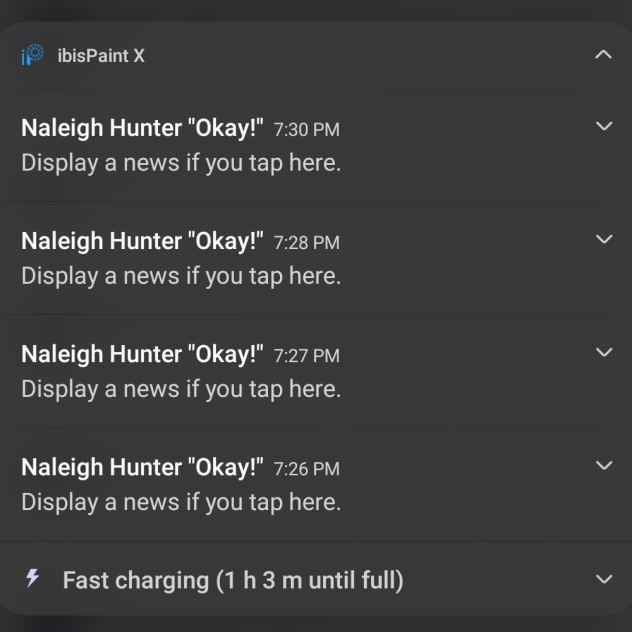
Task: Expand the 7:26 PM notification chevron
Action: (x=603, y=466)
